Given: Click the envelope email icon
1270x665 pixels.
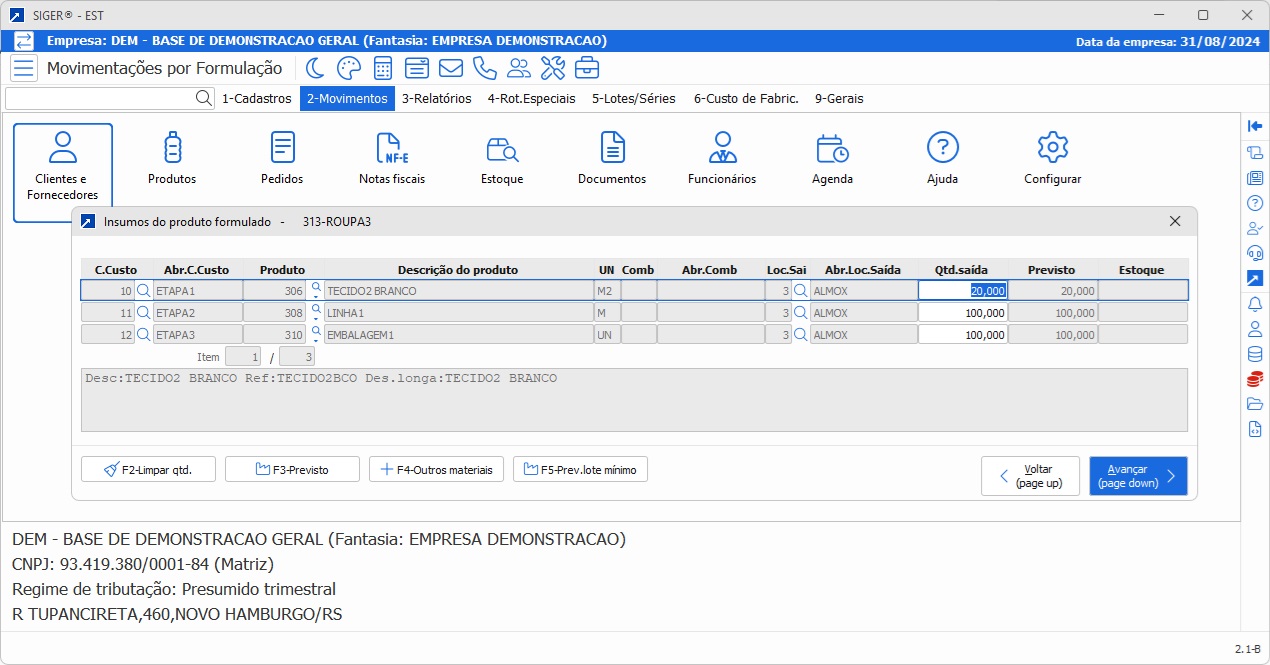Looking at the screenshot, I should click(450, 68).
